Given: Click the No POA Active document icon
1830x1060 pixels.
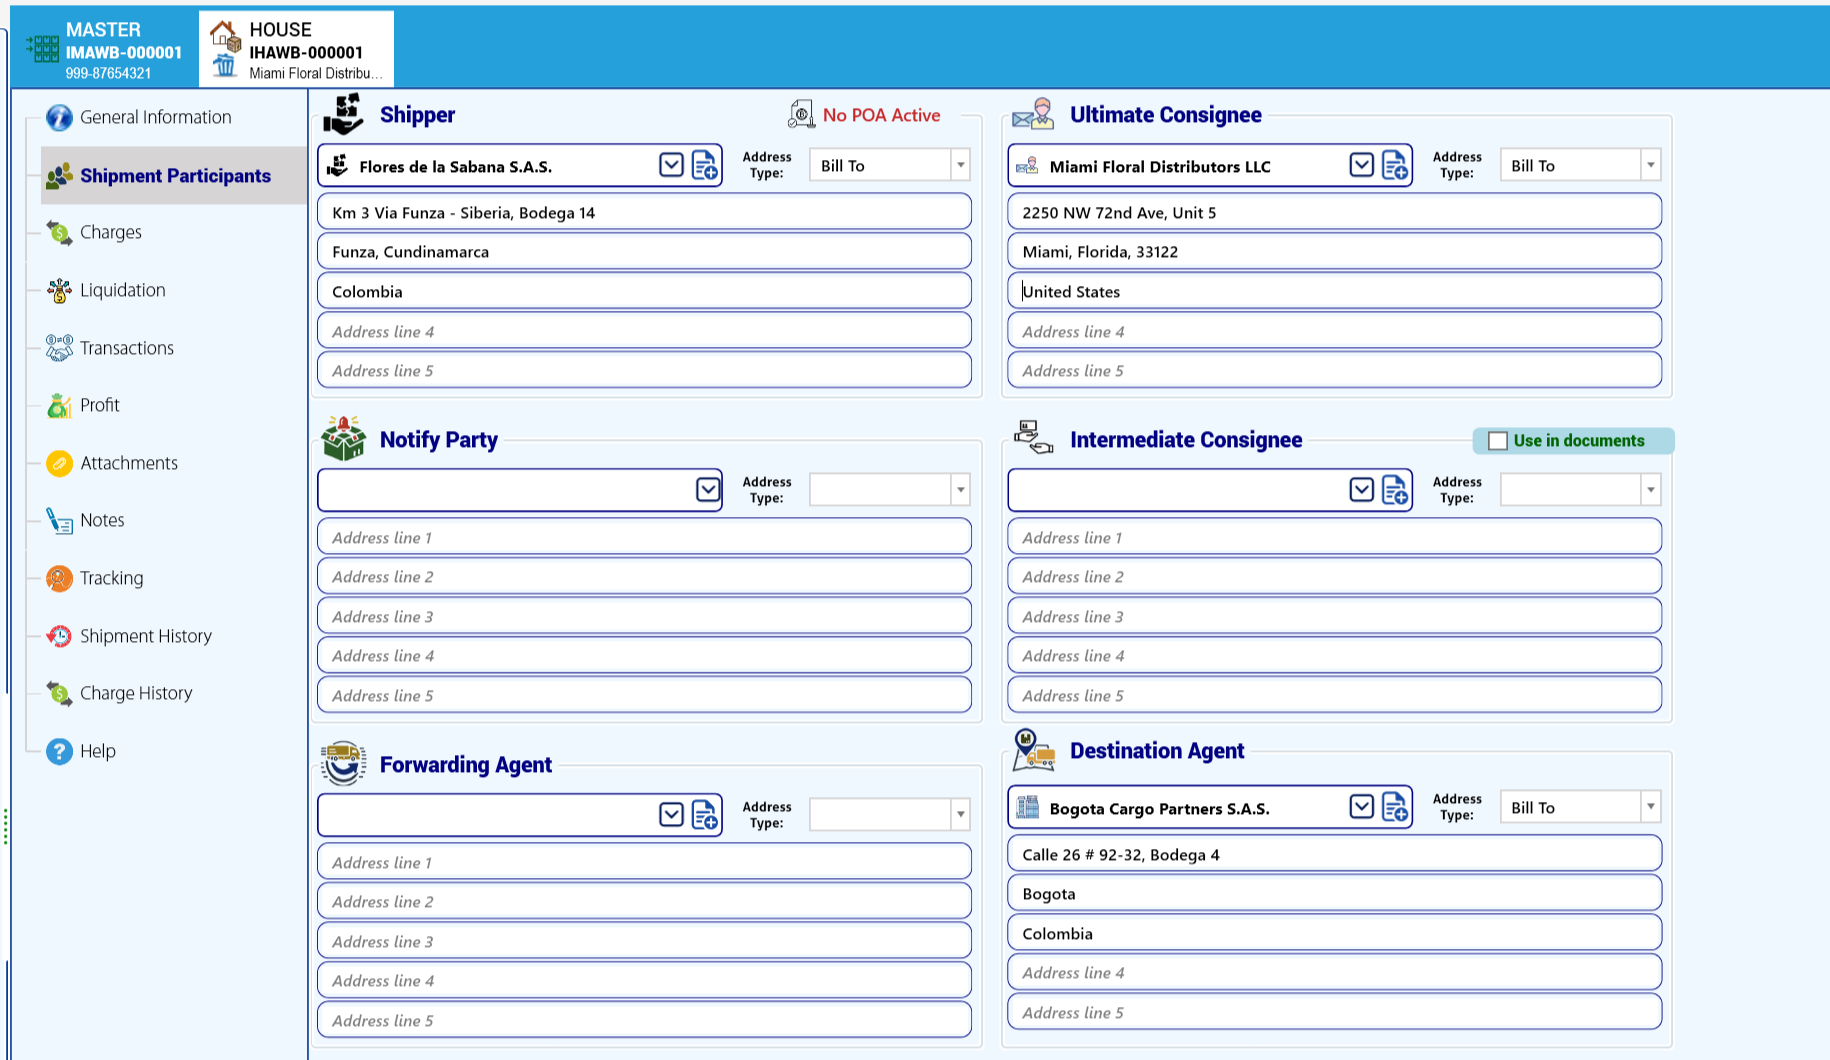Looking at the screenshot, I should (x=801, y=114).
